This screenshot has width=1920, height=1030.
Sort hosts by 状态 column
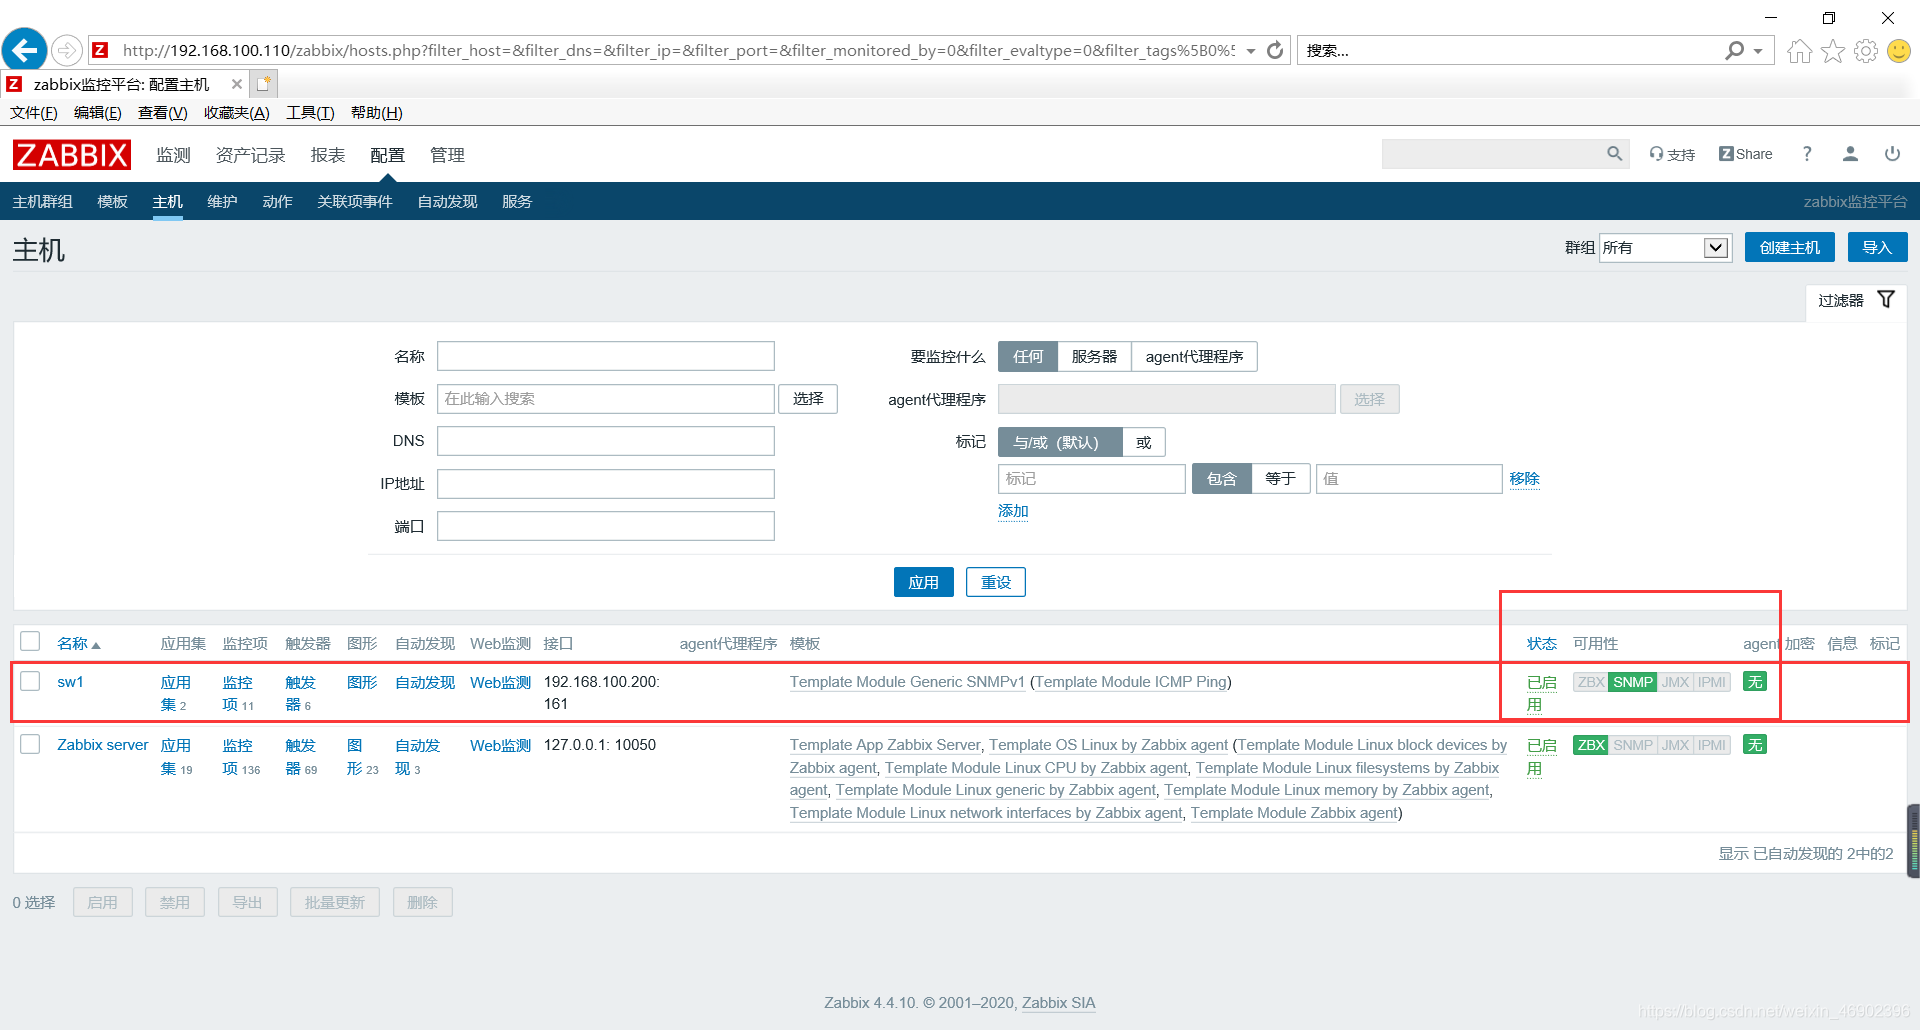(x=1542, y=644)
